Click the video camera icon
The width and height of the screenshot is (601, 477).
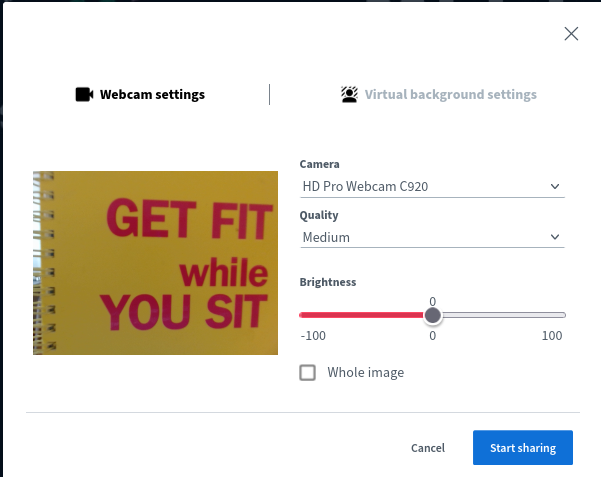tap(84, 95)
